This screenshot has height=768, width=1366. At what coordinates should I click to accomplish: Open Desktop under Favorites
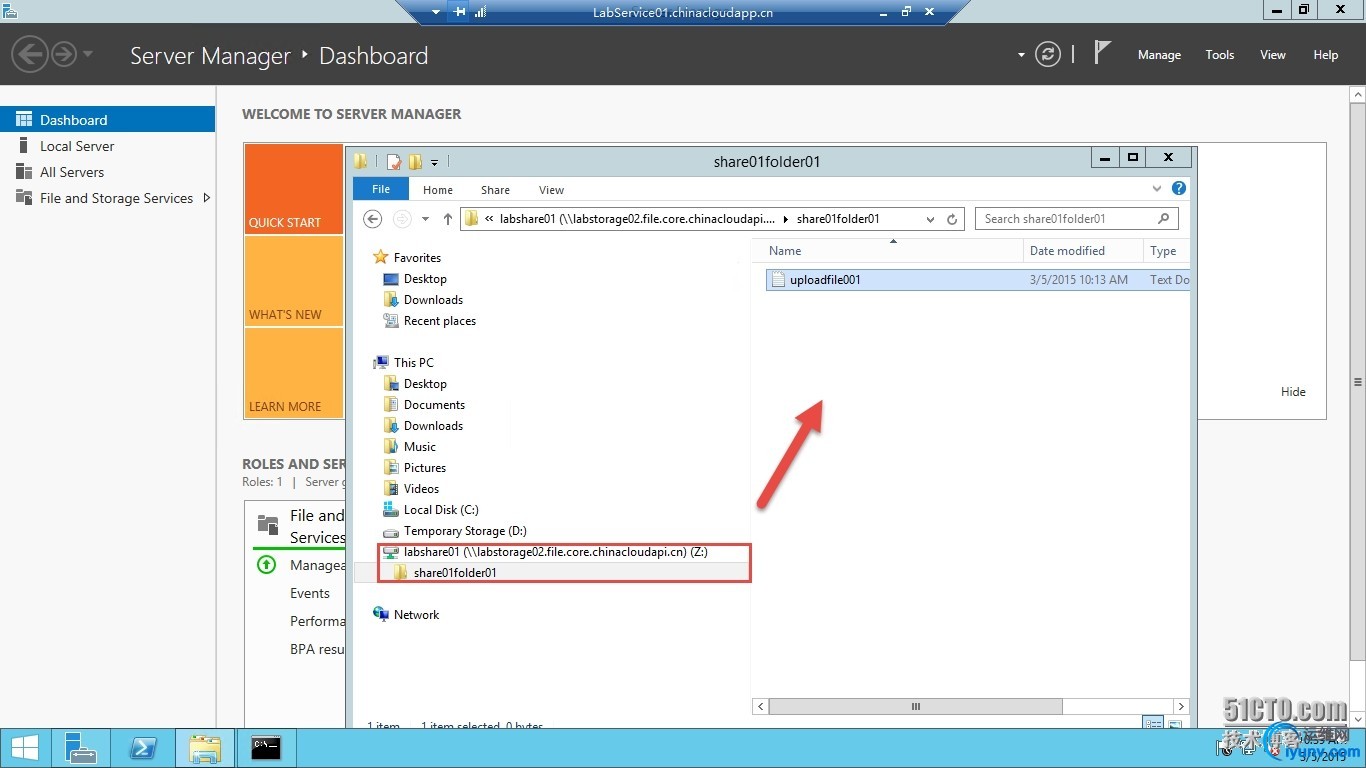[425, 279]
